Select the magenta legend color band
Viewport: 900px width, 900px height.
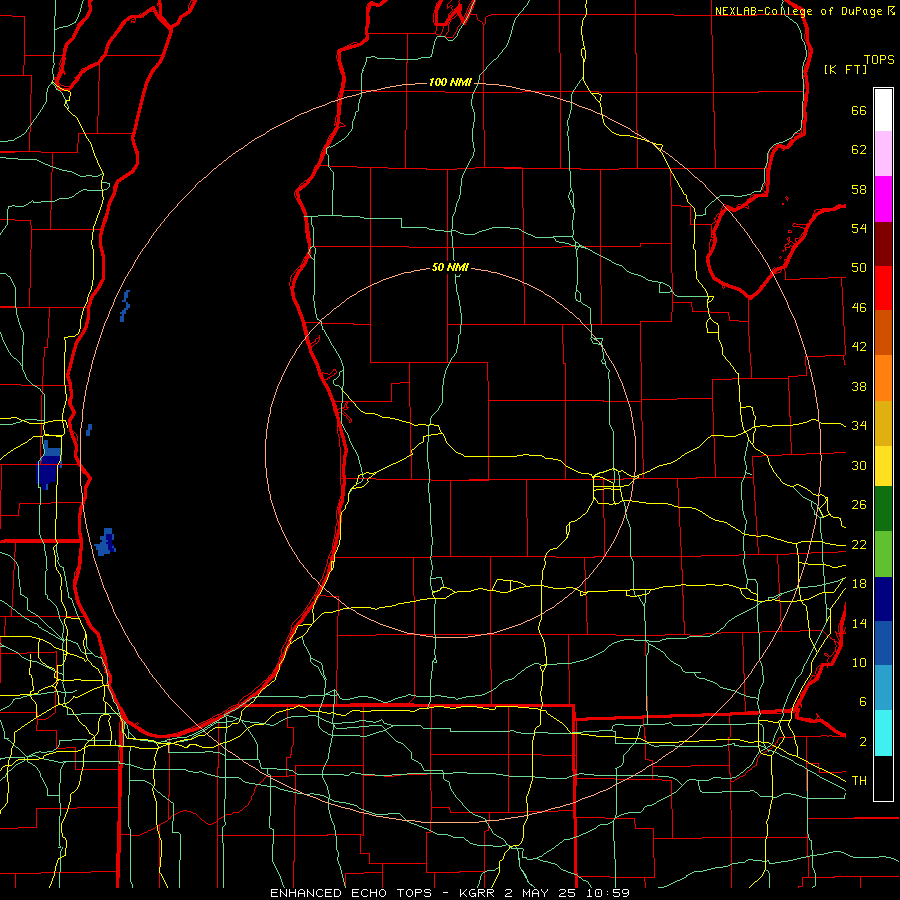point(883,199)
